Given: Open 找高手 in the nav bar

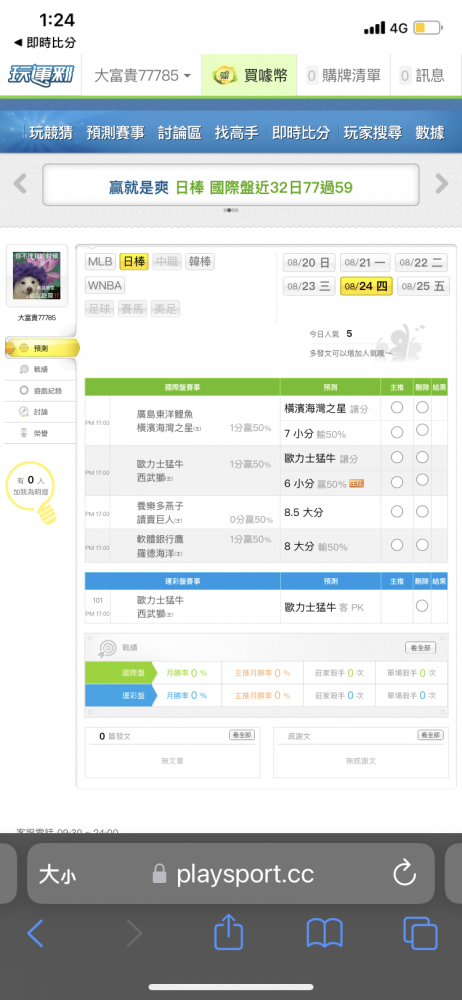Looking at the screenshot, I should 236,133.
